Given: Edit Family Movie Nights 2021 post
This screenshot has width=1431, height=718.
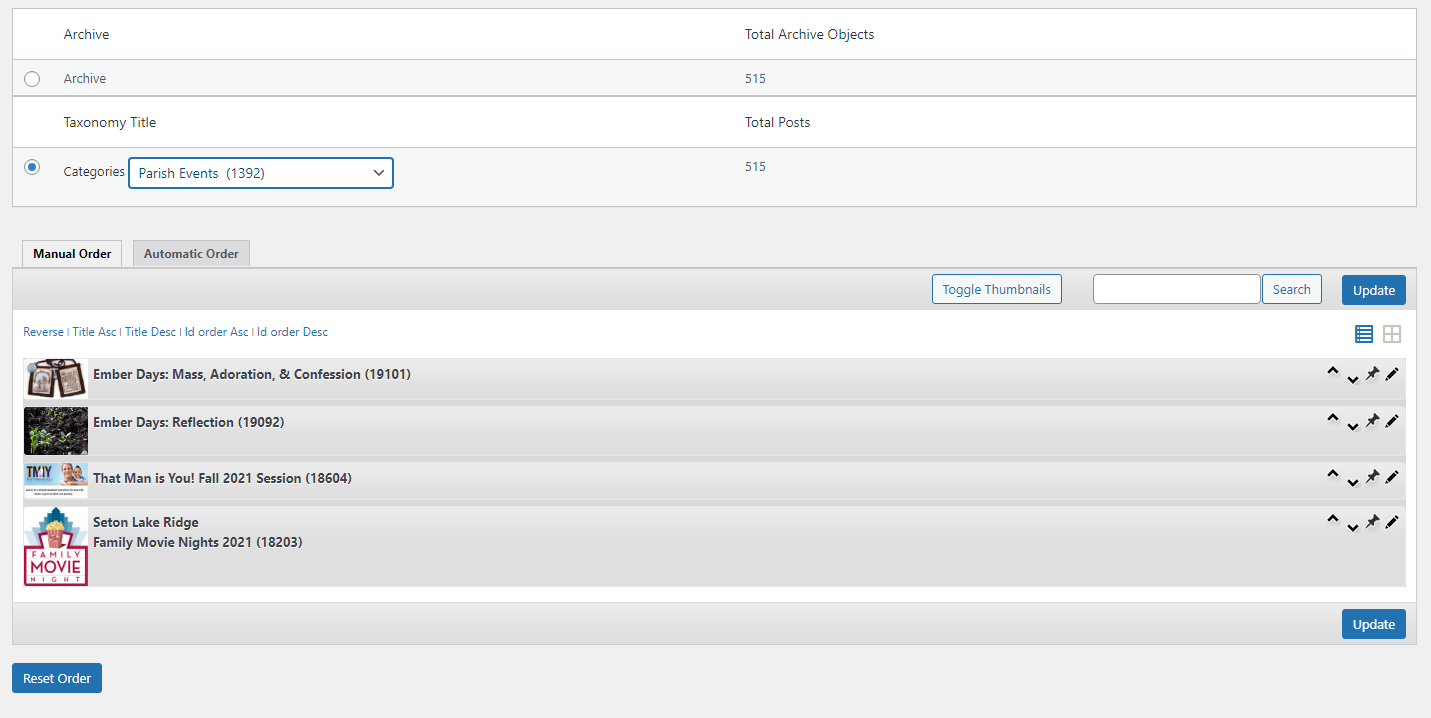Looking at the screenshot, I should pos(1392,521).
